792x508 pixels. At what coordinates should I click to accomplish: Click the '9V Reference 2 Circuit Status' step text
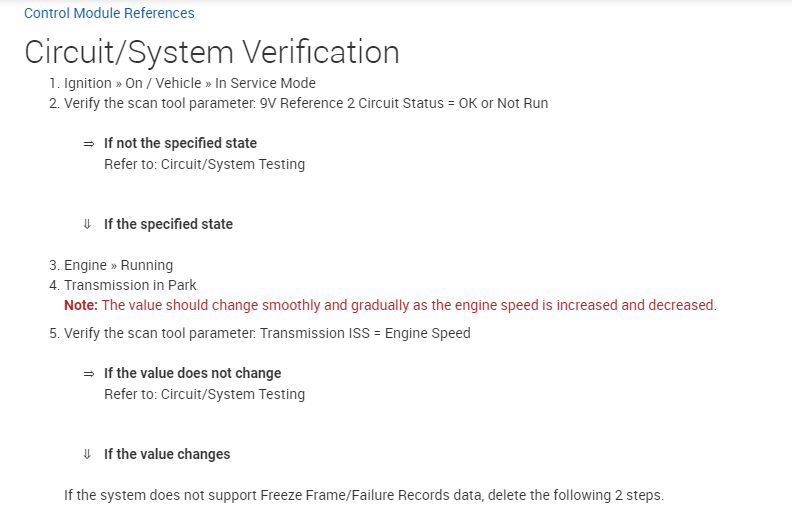(x=305, y=103)
